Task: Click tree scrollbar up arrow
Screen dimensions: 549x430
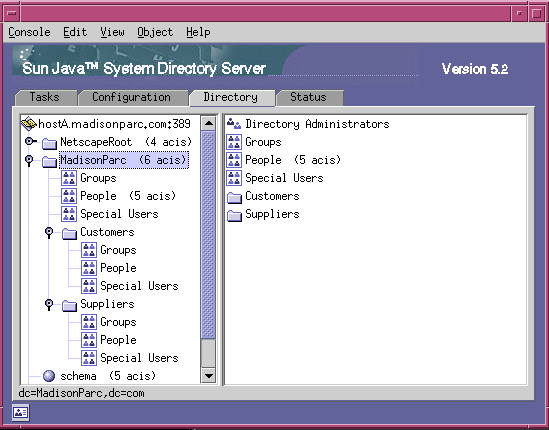Action: [x=209, y=123]
